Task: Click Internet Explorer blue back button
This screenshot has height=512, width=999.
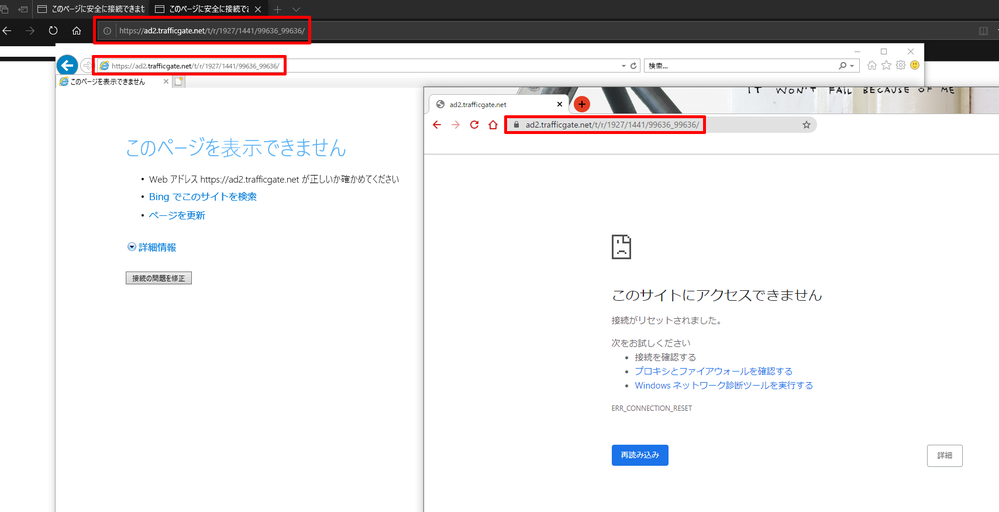Action: 67,65
